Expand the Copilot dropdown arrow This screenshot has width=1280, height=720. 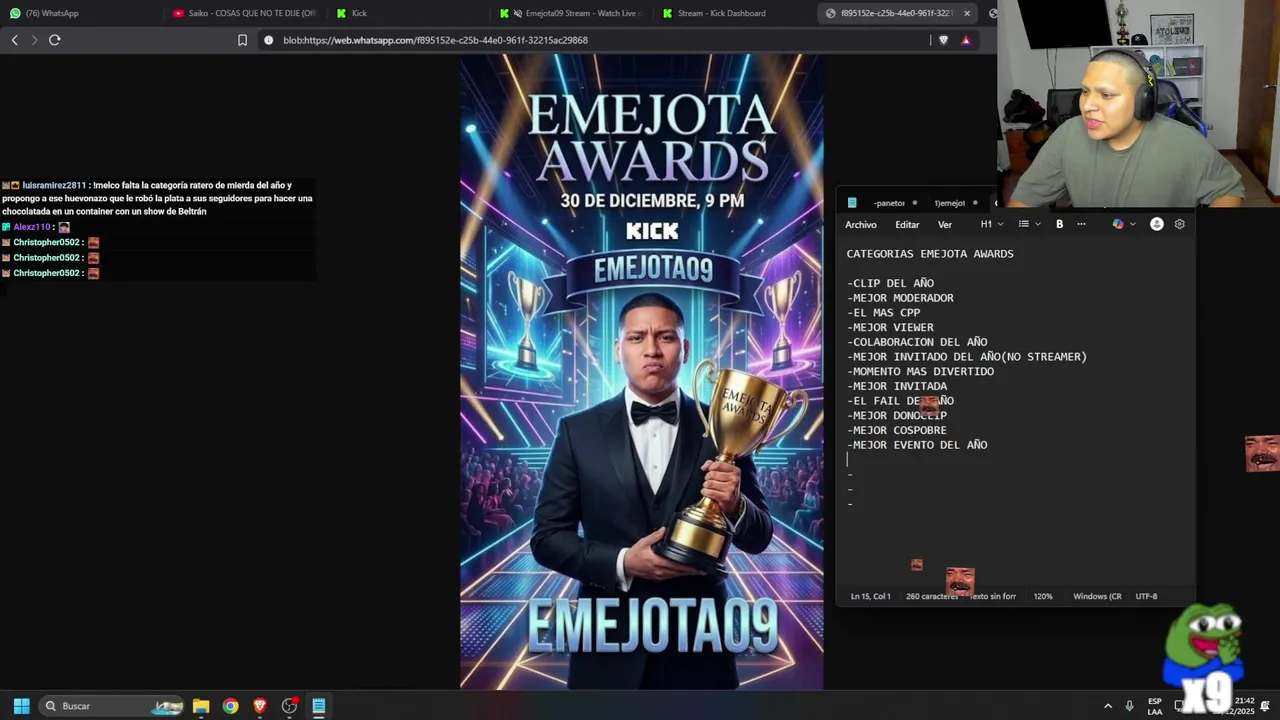(x=1132, y=224)
